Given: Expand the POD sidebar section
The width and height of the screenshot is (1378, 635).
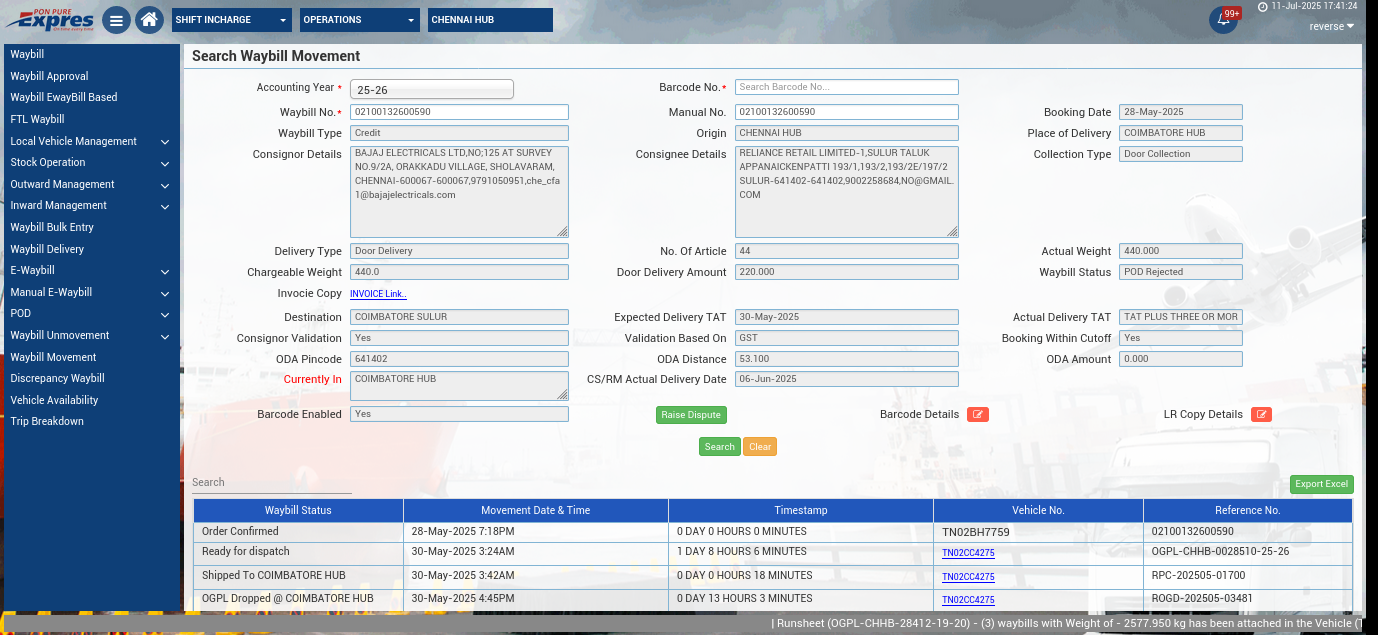Looking at the screenshot, I should pos(90,314).
